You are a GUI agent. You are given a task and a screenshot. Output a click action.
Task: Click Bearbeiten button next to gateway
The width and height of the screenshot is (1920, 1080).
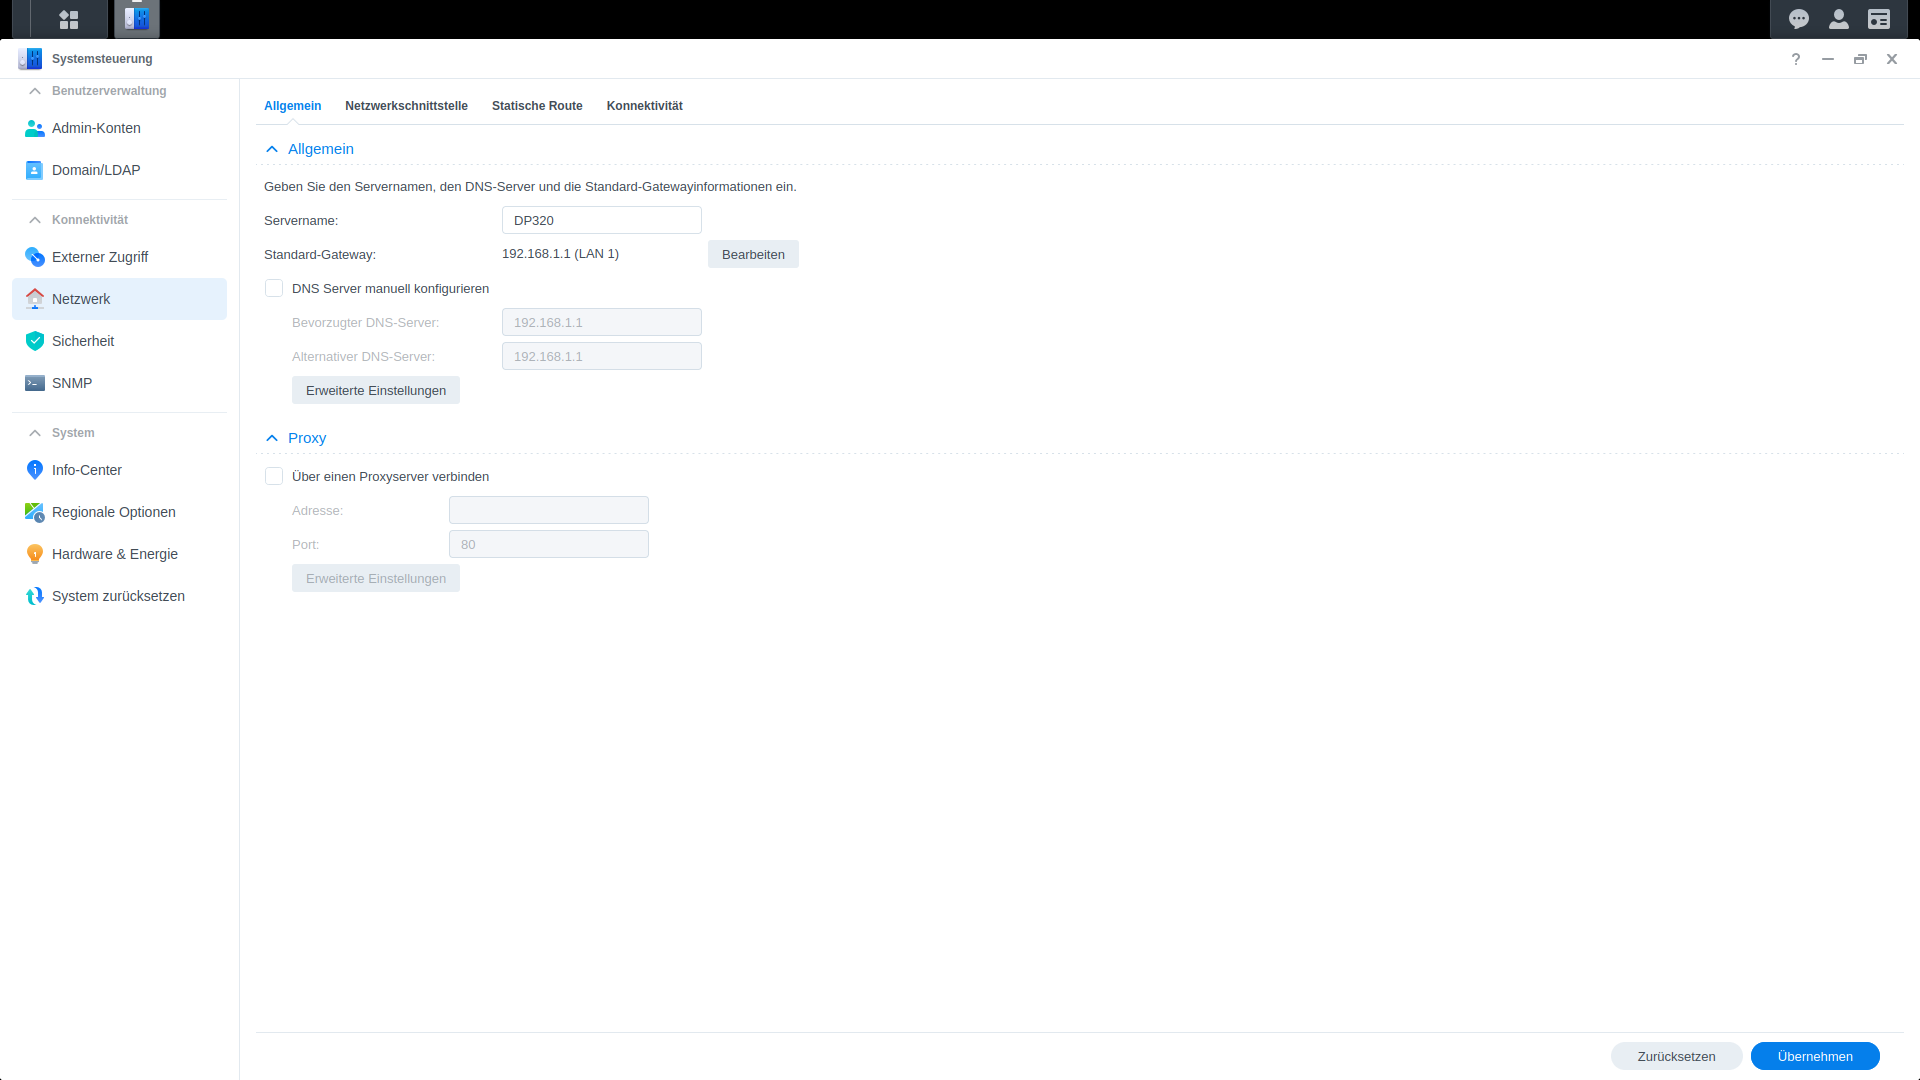pos(753,255)
